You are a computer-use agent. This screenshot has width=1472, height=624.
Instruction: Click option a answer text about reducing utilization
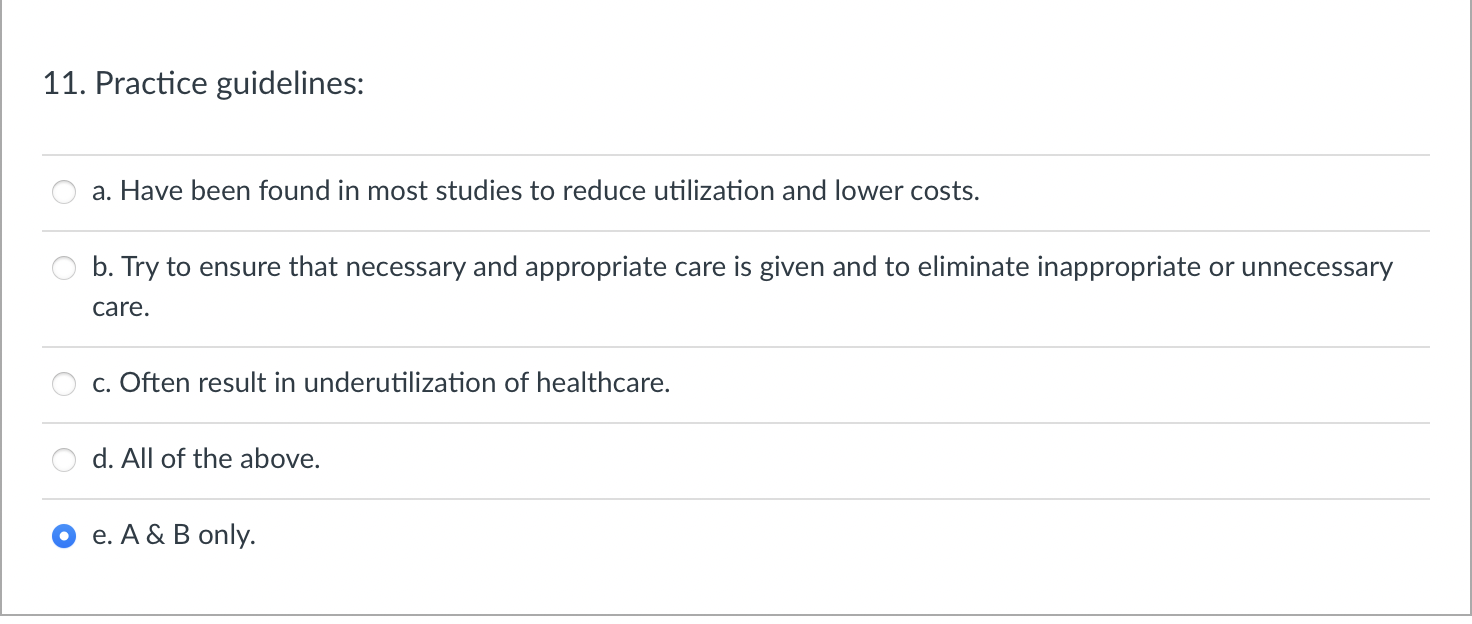pyautogui.click(x=535, y=191)
